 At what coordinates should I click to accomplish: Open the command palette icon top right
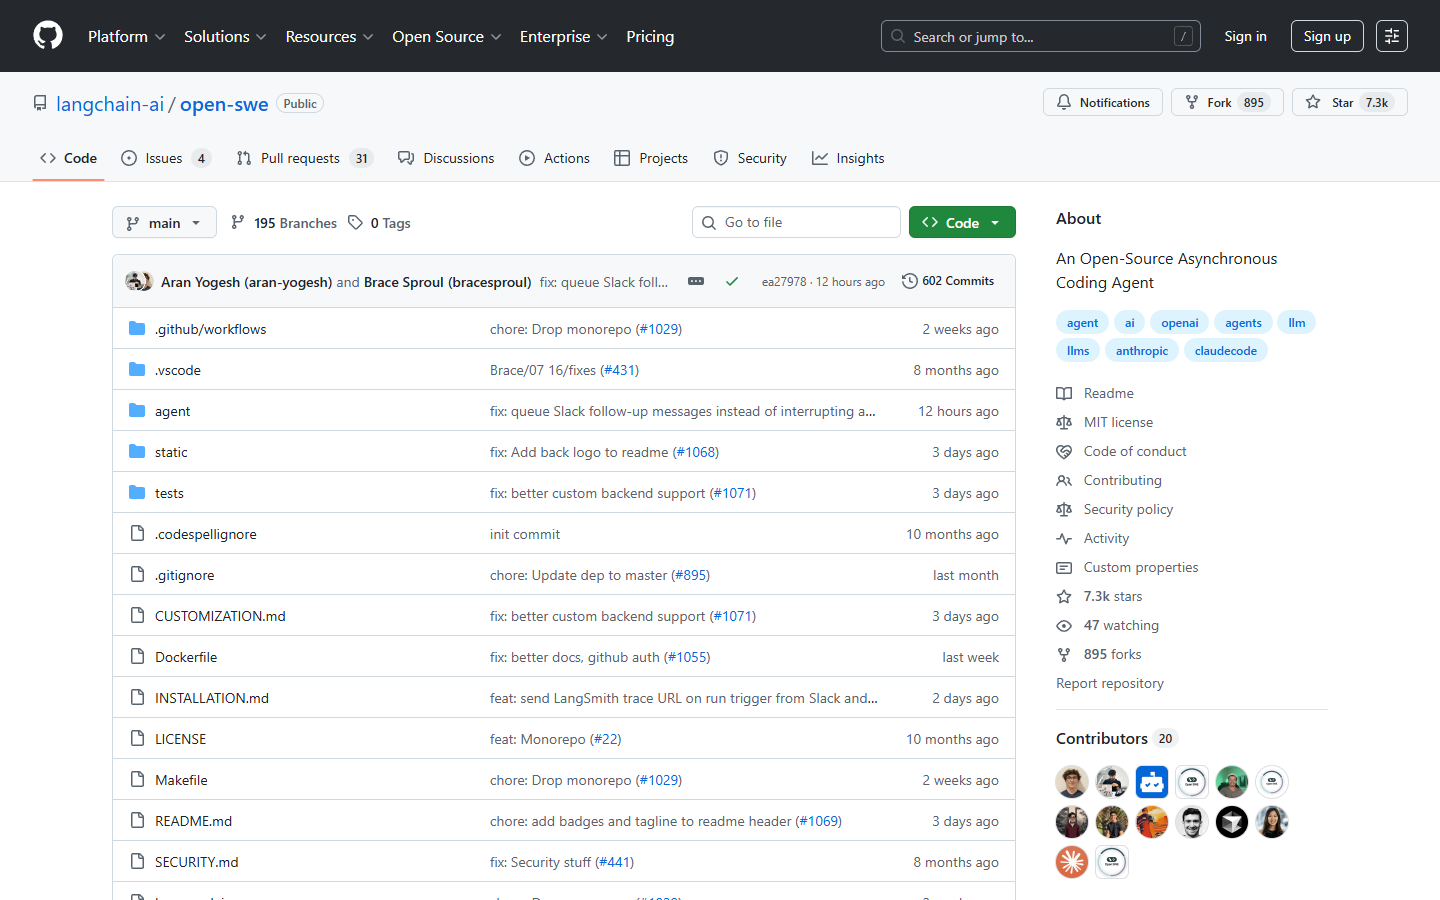(x=1392, y=35)
